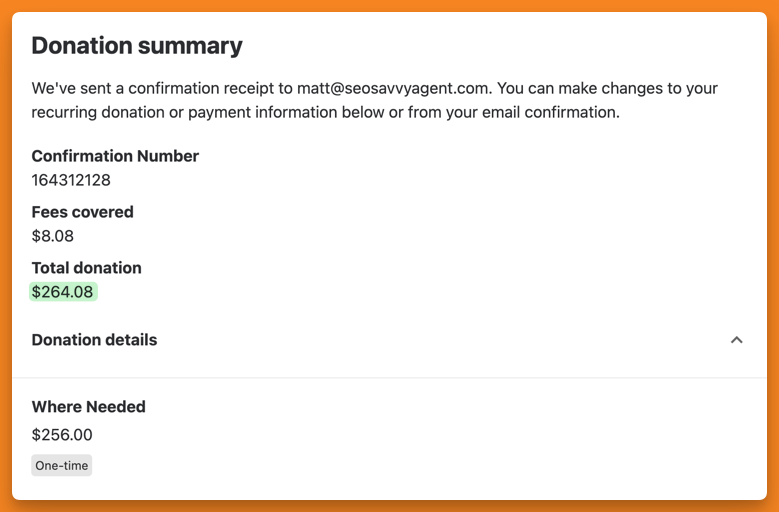Click the Confirmation Number label
This screenshot has height=512, width=779.
pyautogui.click(x=115, y=156)
